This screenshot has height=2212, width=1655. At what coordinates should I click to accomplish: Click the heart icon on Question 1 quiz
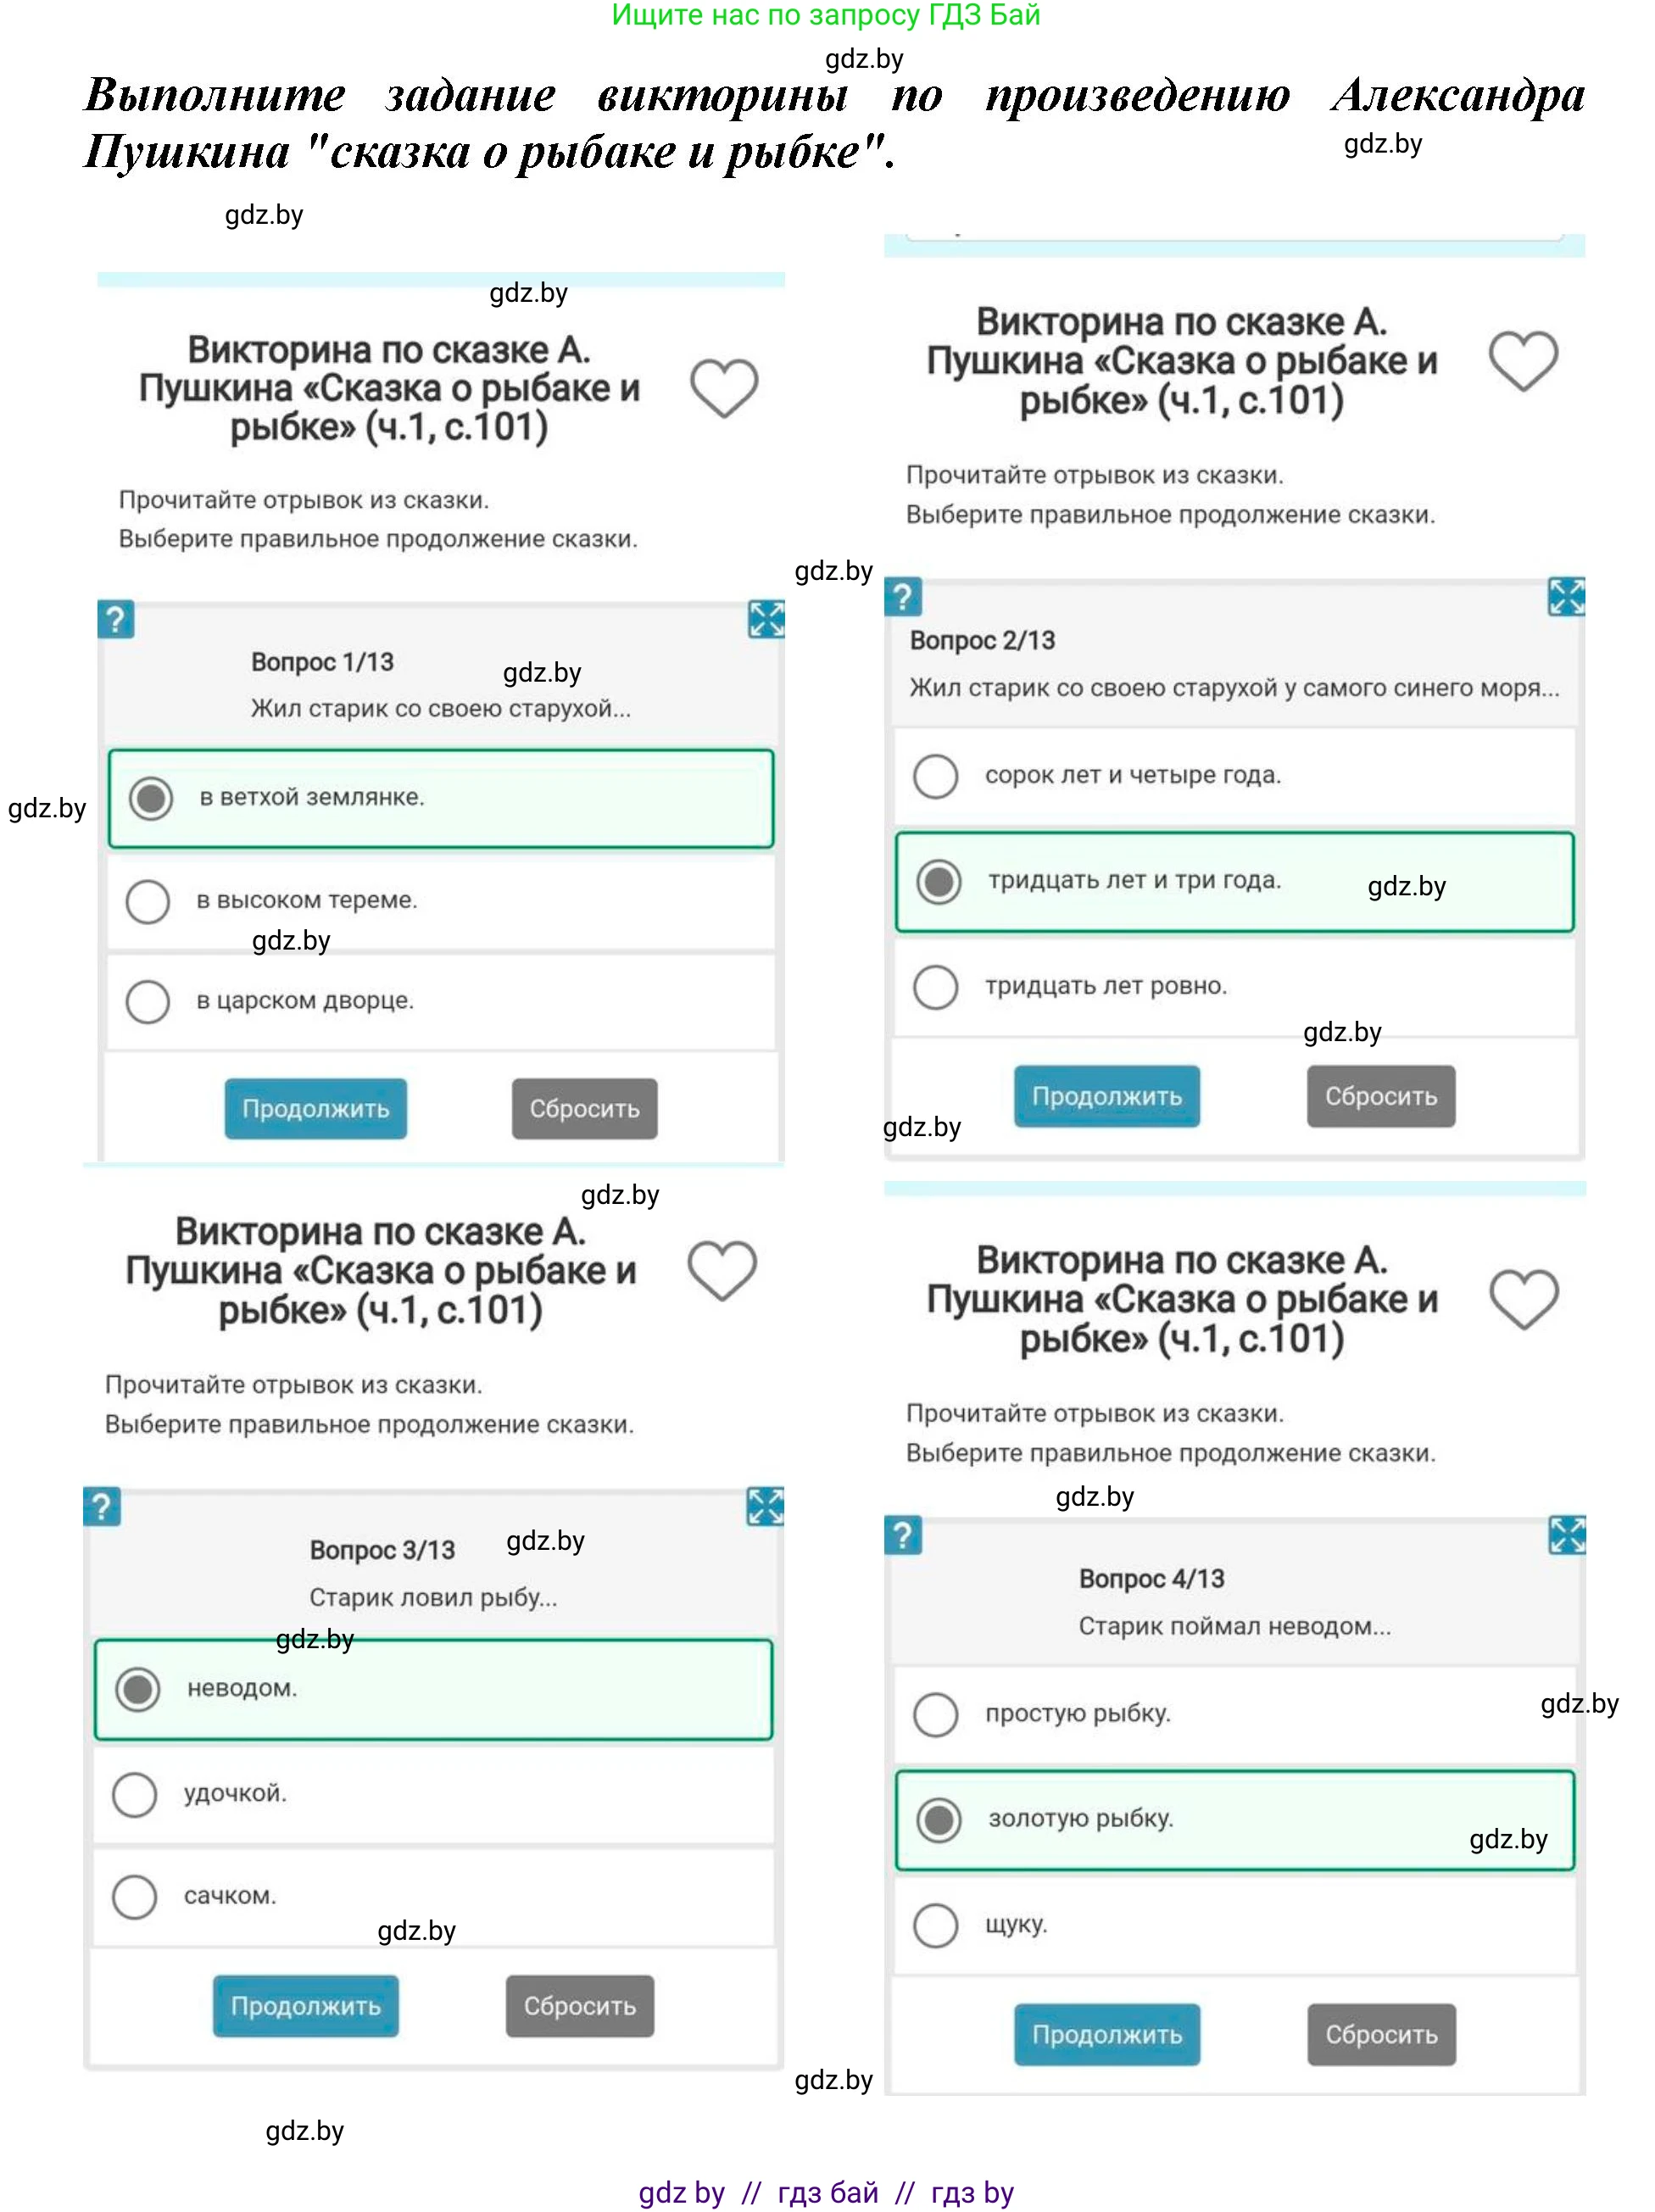click(723, 387)
